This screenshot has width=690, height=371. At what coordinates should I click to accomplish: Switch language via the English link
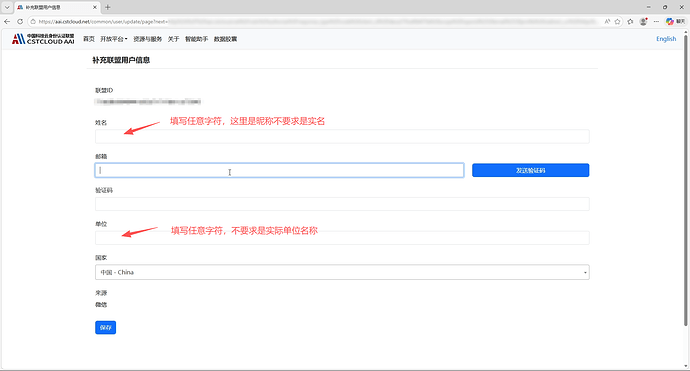click(x=666, y=39)
